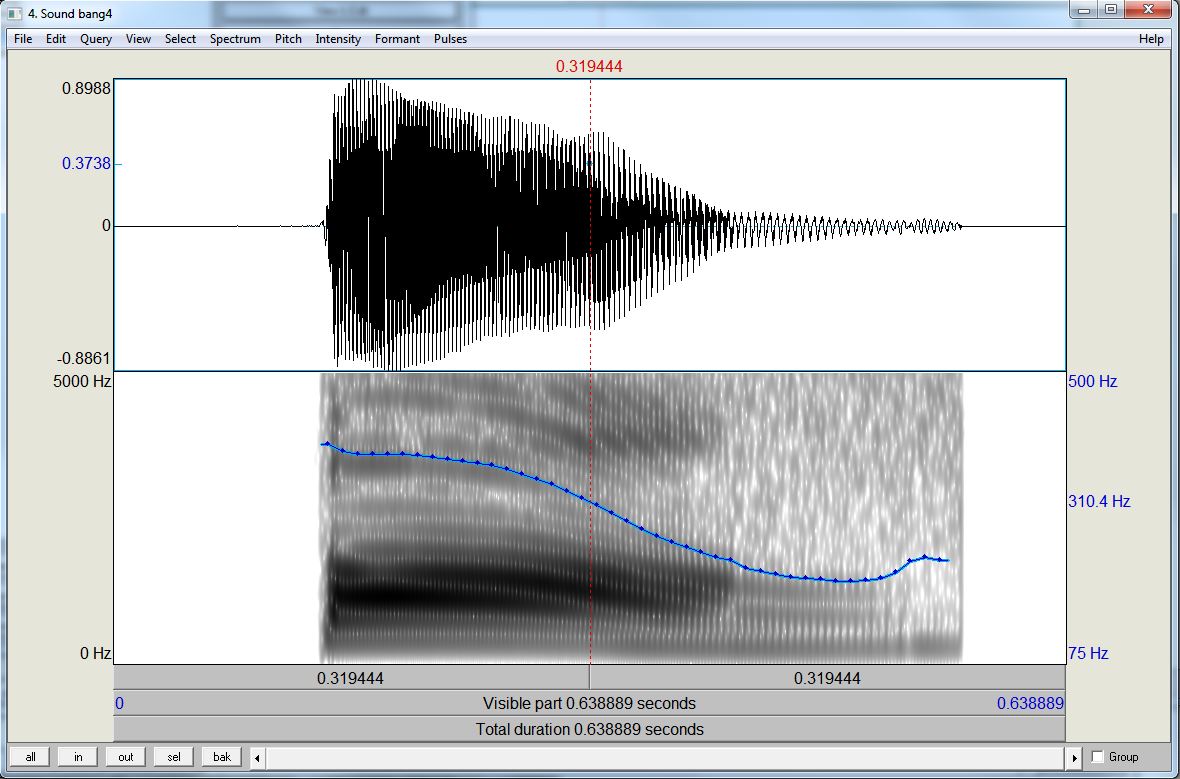
Task: Click the 'bak' zoom button
Action: 222,757
